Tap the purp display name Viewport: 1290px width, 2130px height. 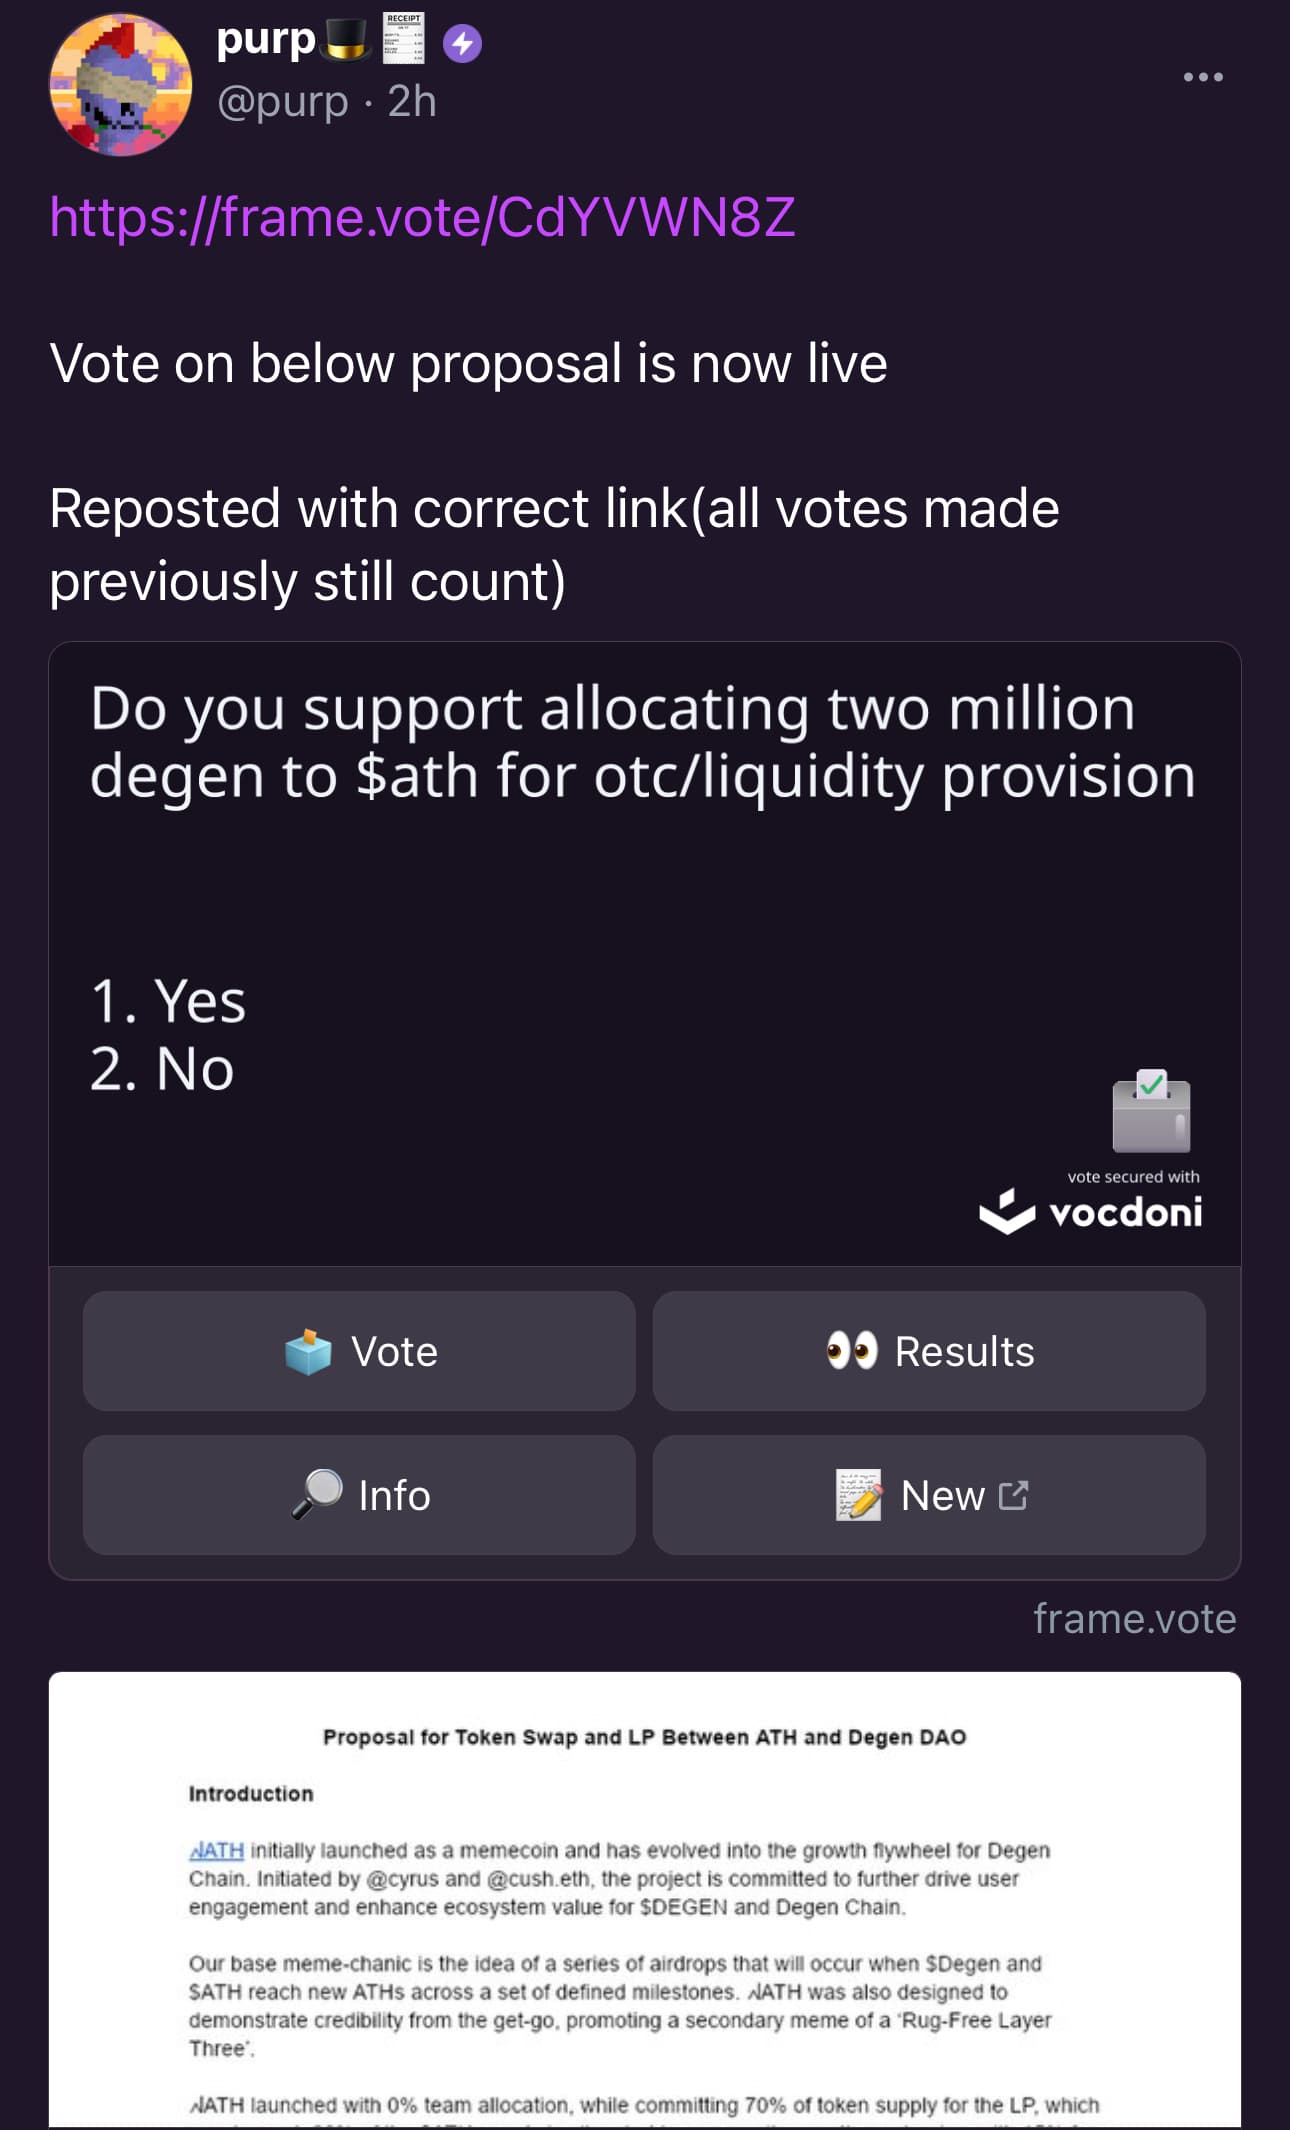tap(266, 40)
